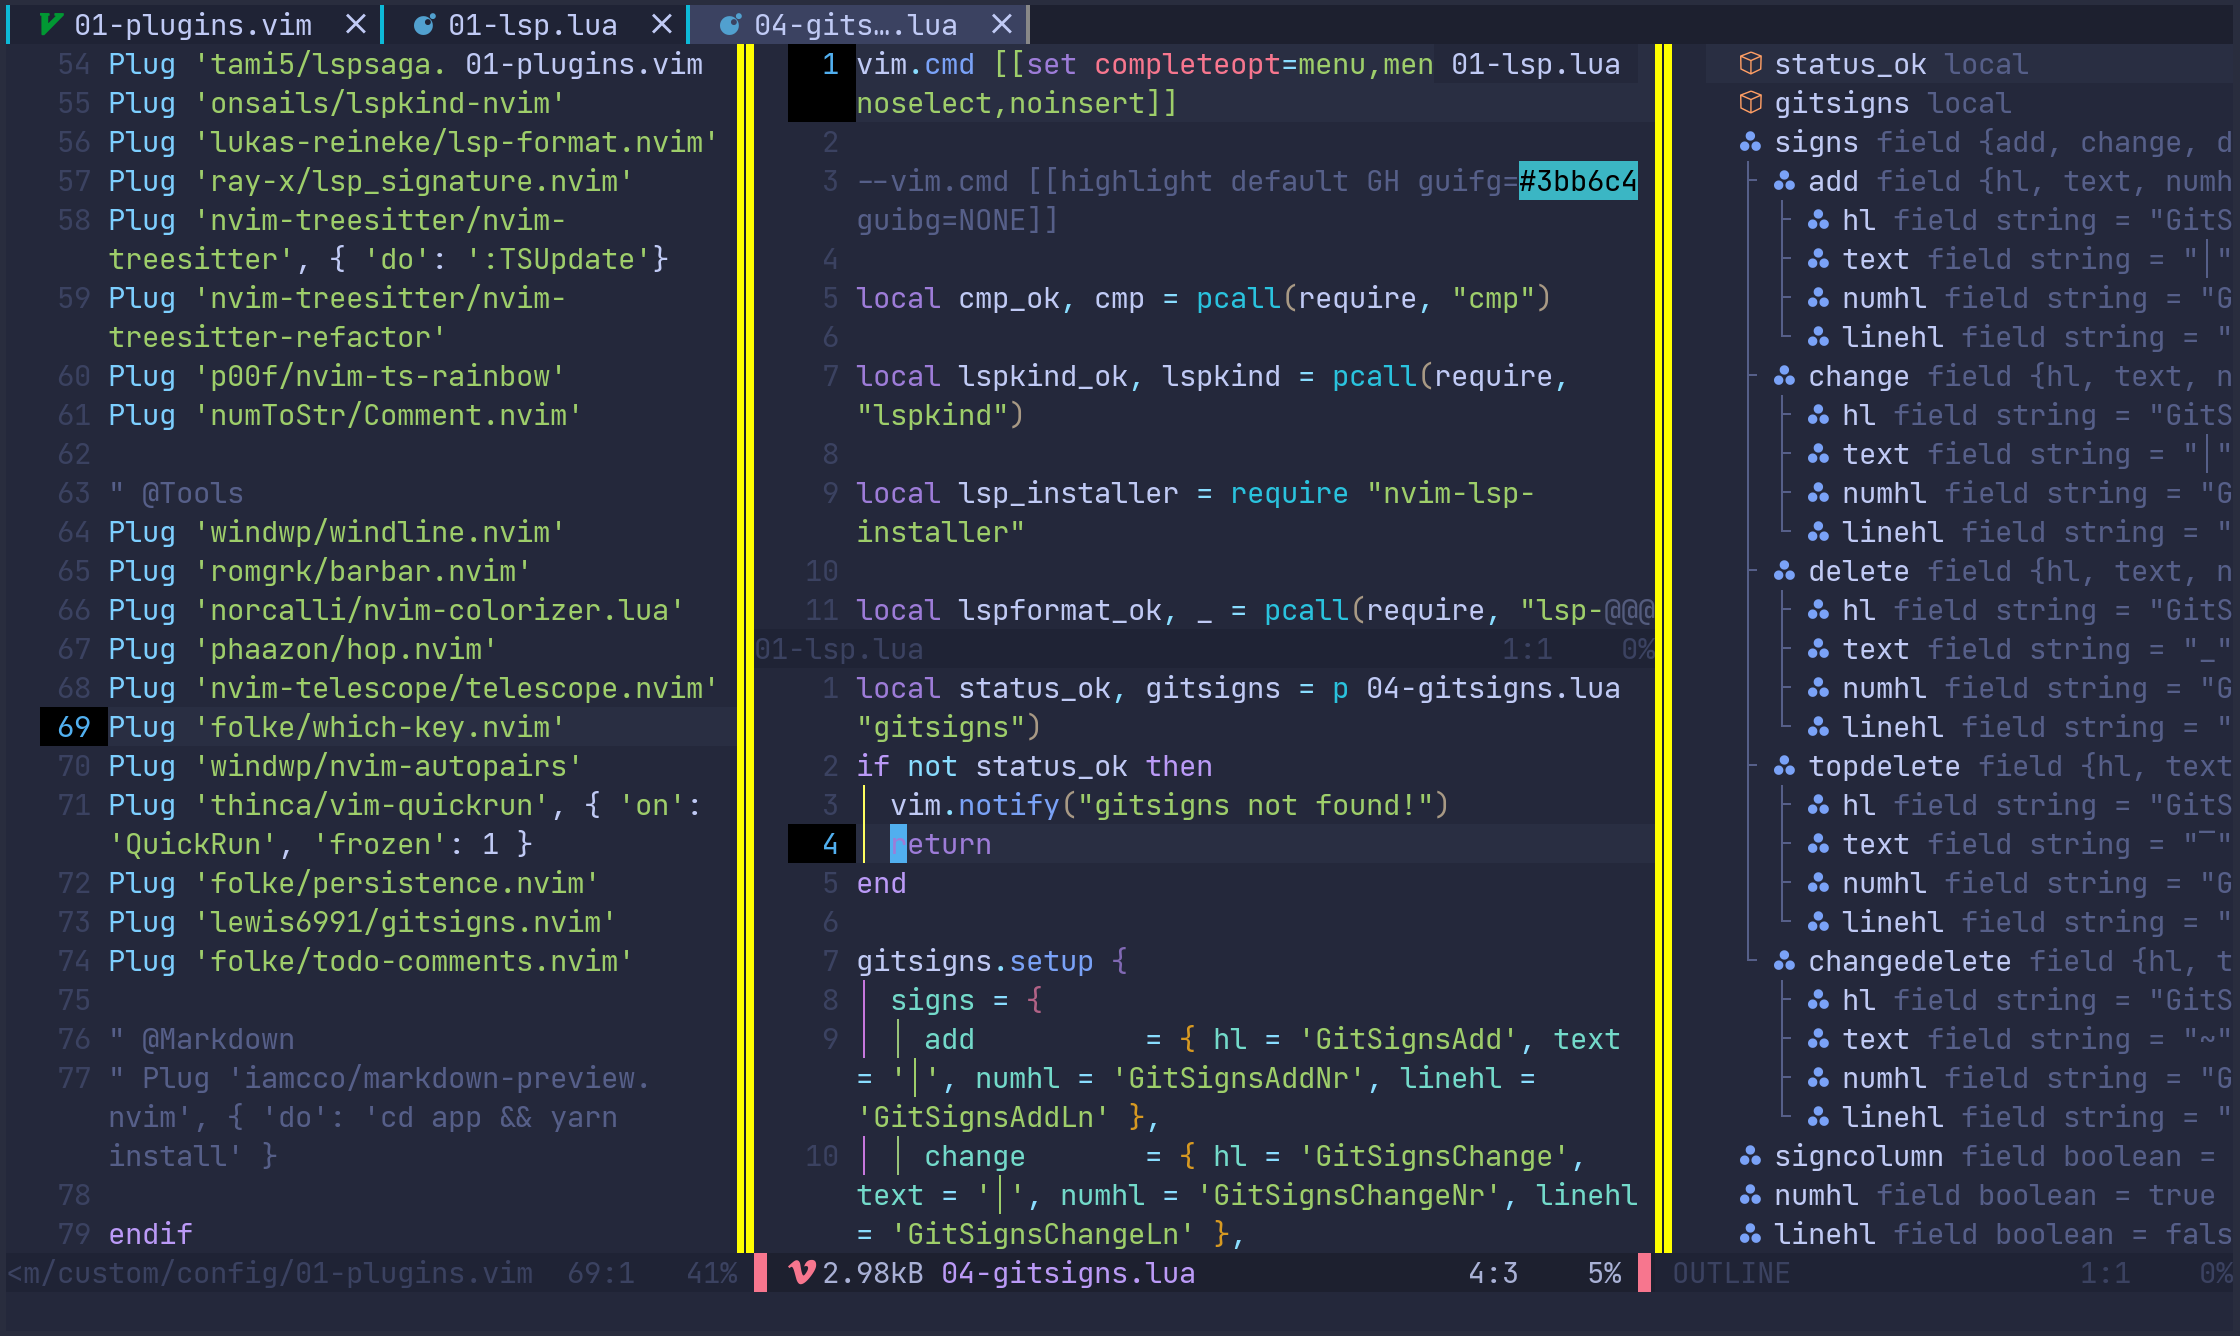Click the field icon beside signs in the outline
This screenshot has height=1336, width=2240.
pyautogui.click(x=1750, y=142)
